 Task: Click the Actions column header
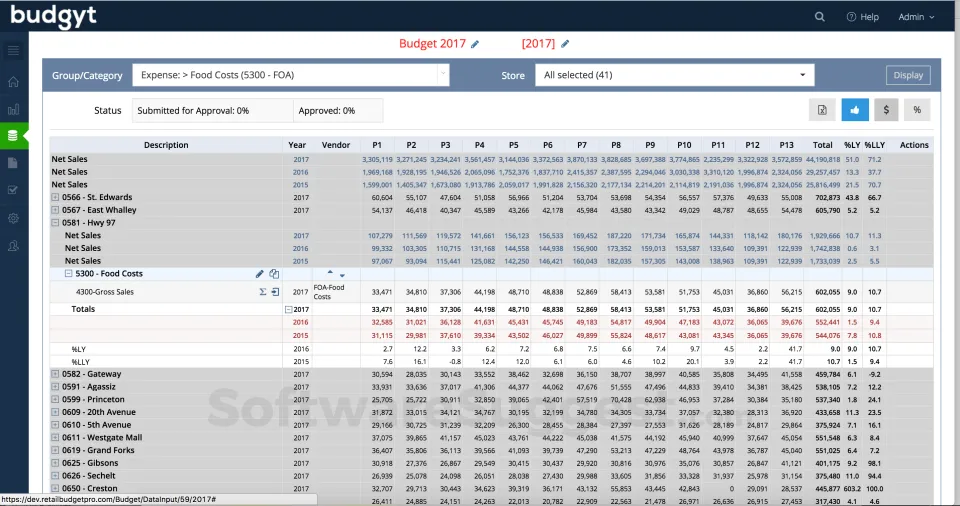[x=914, y=145]
